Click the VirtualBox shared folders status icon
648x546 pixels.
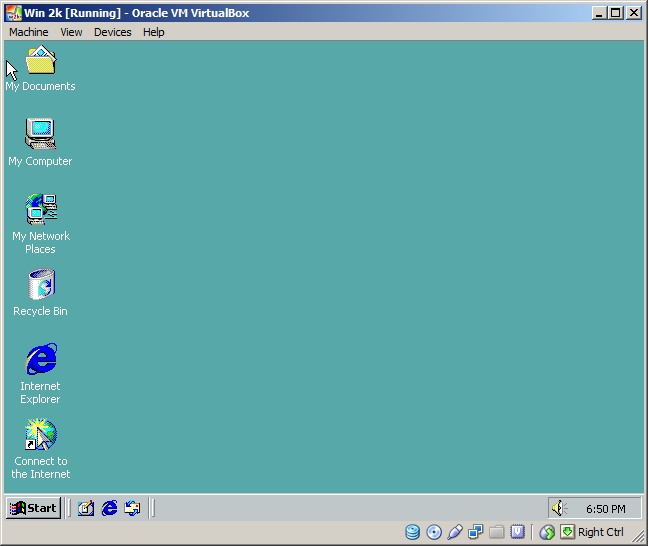pyautogui.click(x=496, y=532)
